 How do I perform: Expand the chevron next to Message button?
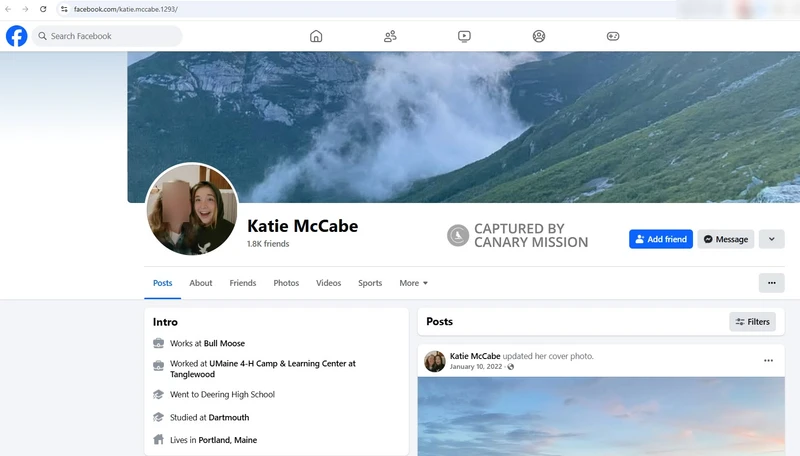click(x=771, y=239)
